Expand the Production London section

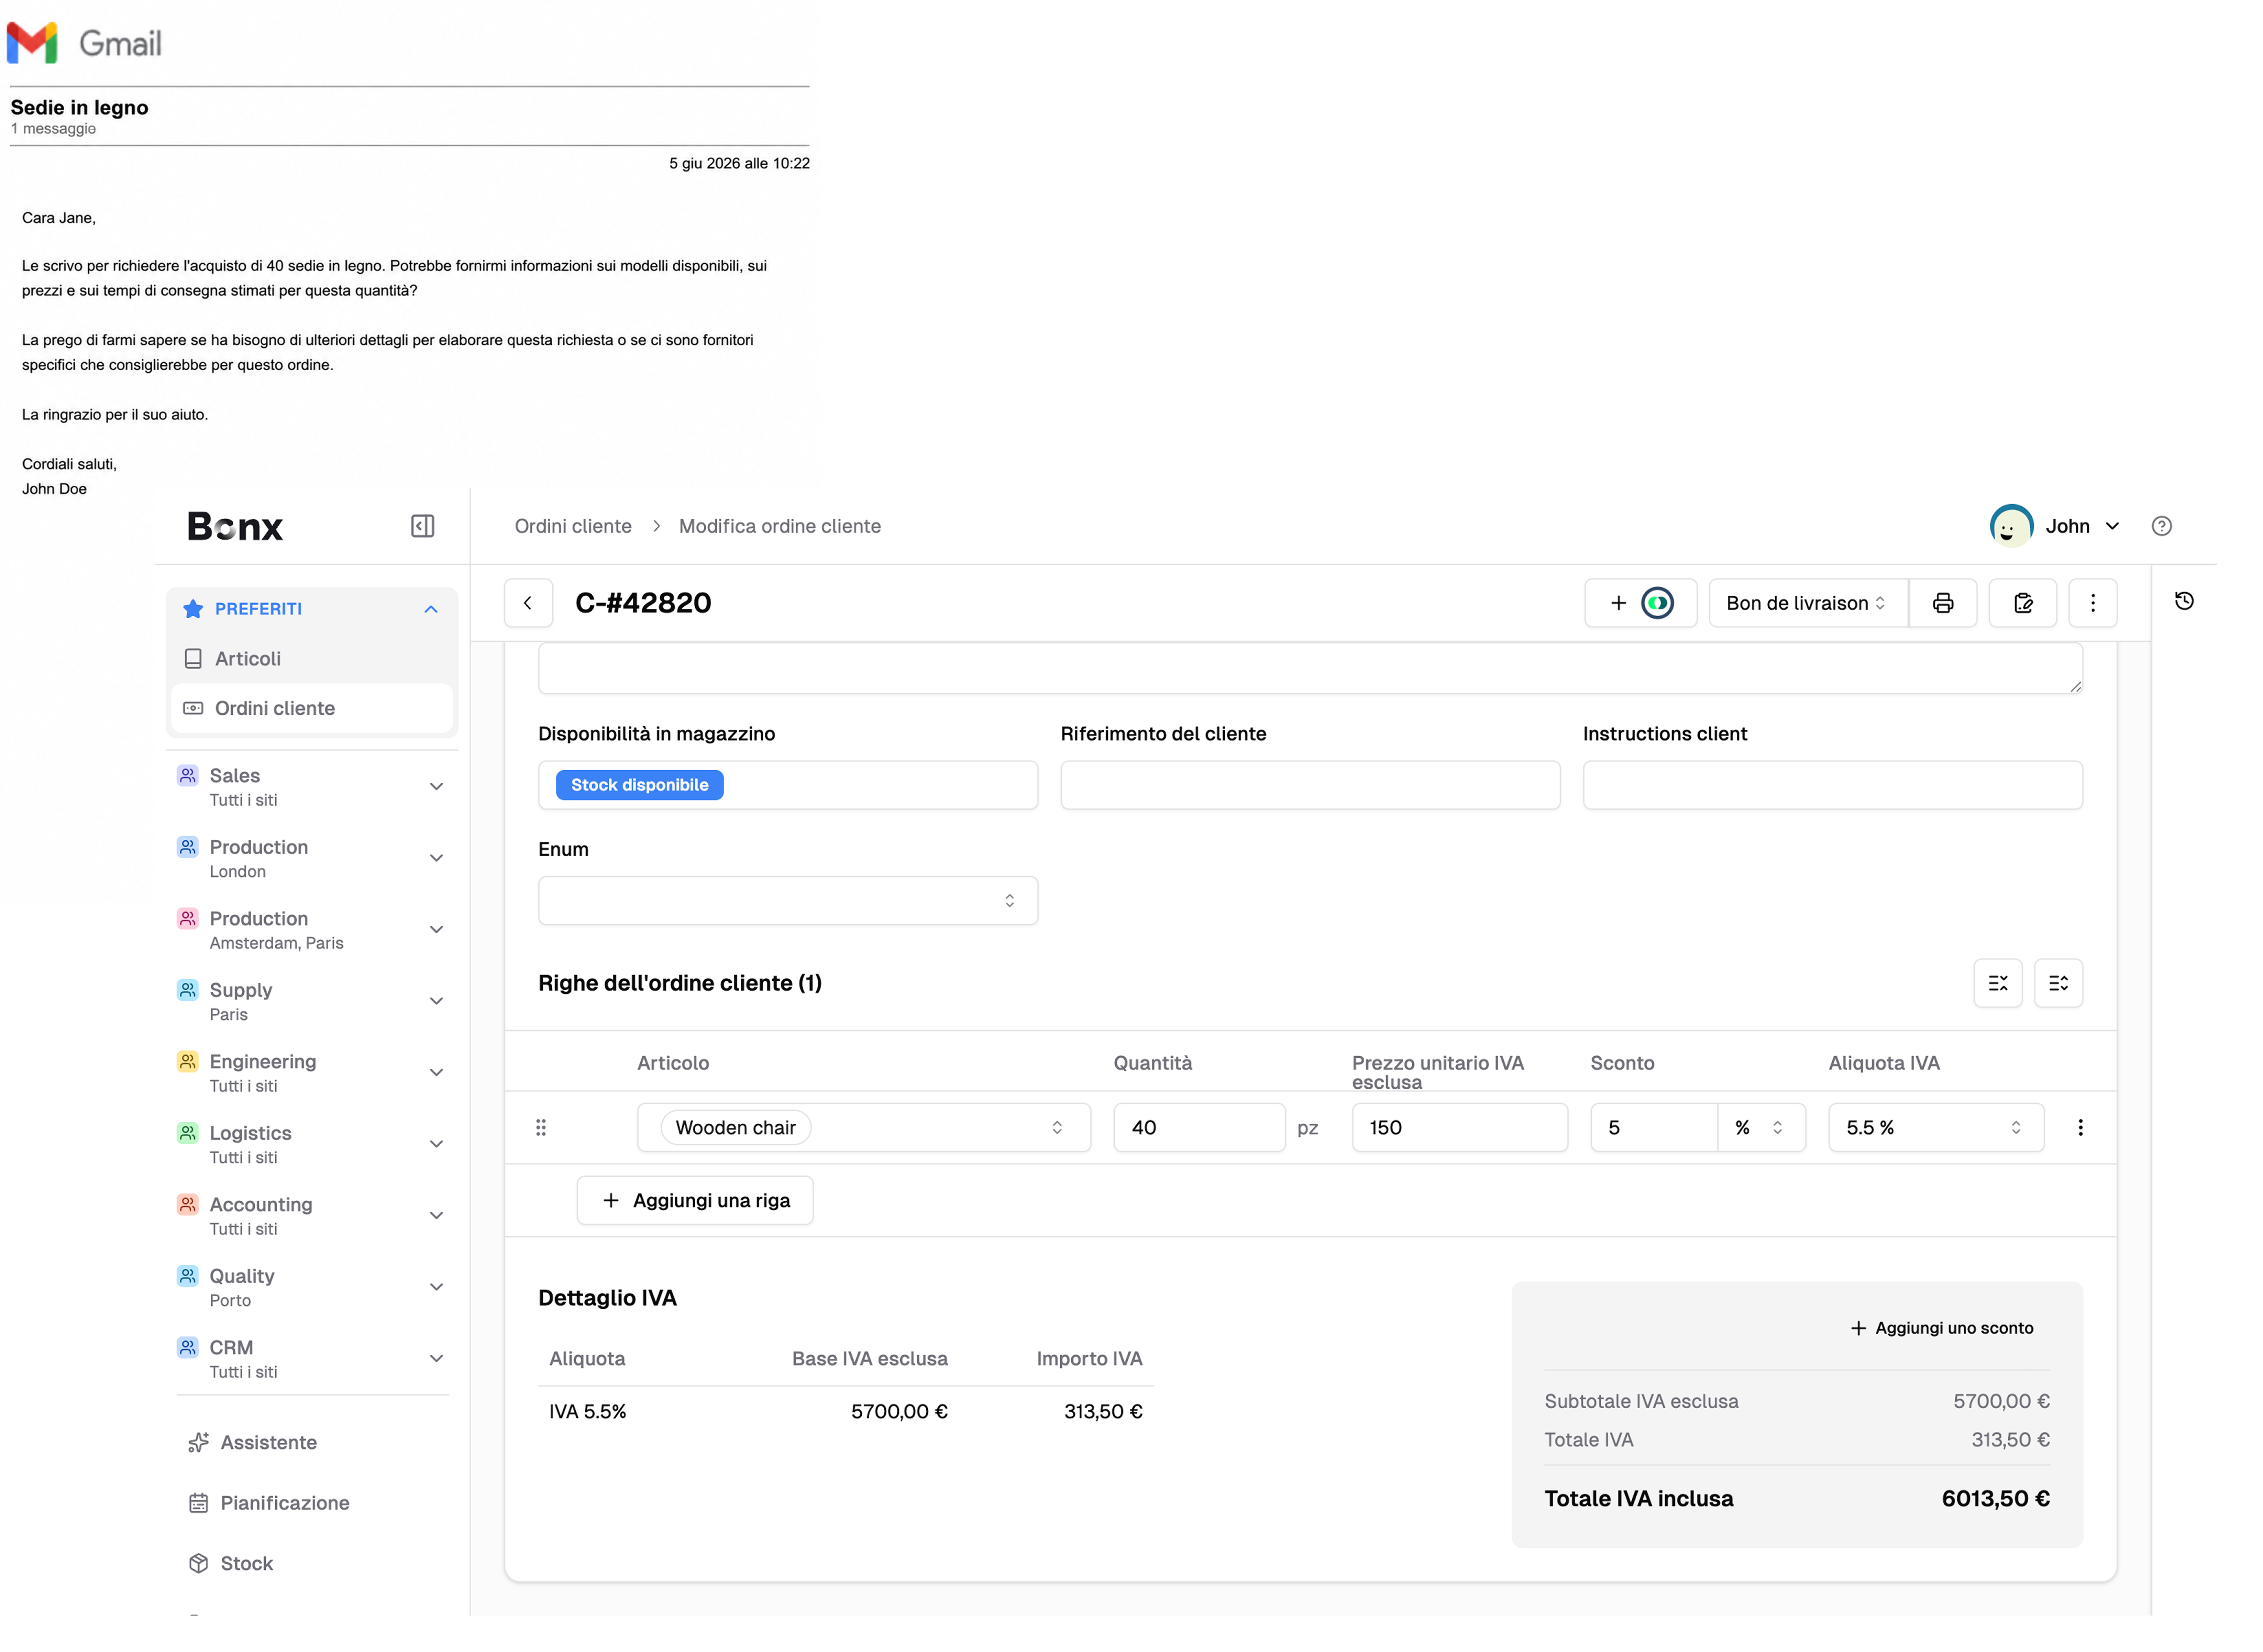click(436, 858)
